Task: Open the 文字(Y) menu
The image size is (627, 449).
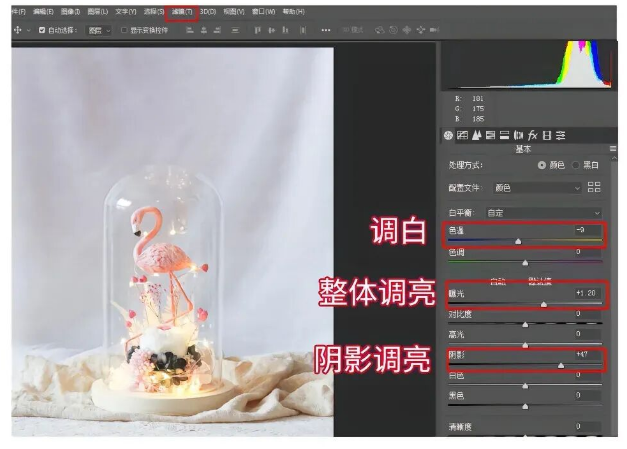Action: click(126, 12)
